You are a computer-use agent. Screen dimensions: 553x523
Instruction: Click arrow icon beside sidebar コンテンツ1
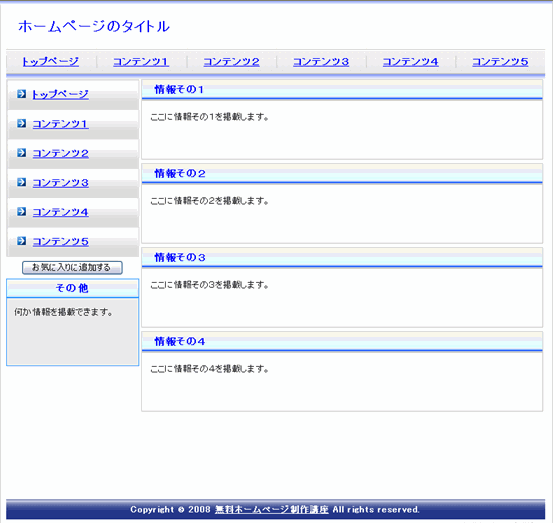[x=22, y=123]
